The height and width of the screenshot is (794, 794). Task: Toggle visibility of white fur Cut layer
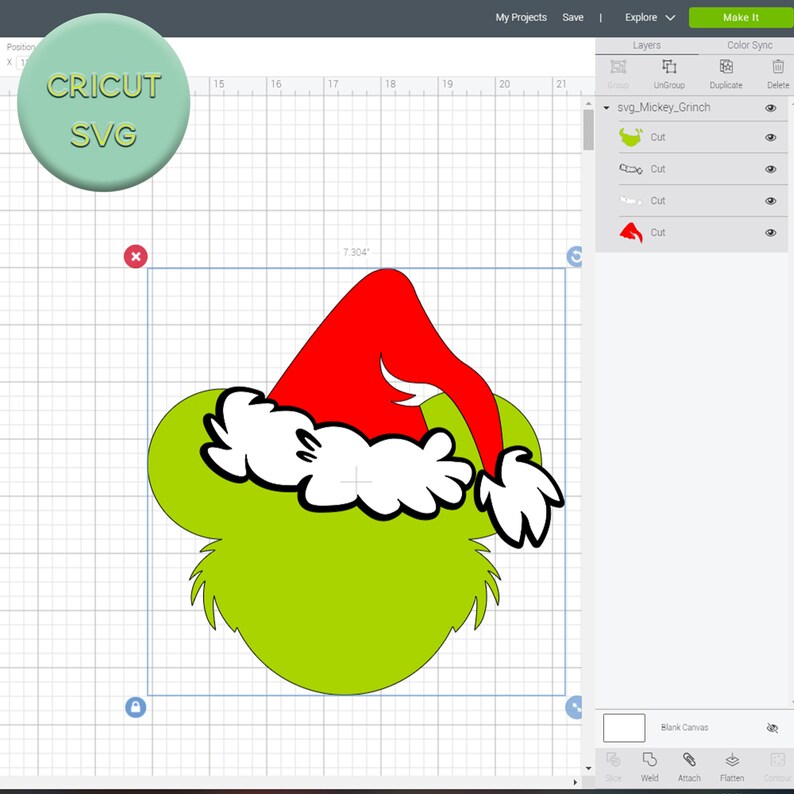pos(771,201)
